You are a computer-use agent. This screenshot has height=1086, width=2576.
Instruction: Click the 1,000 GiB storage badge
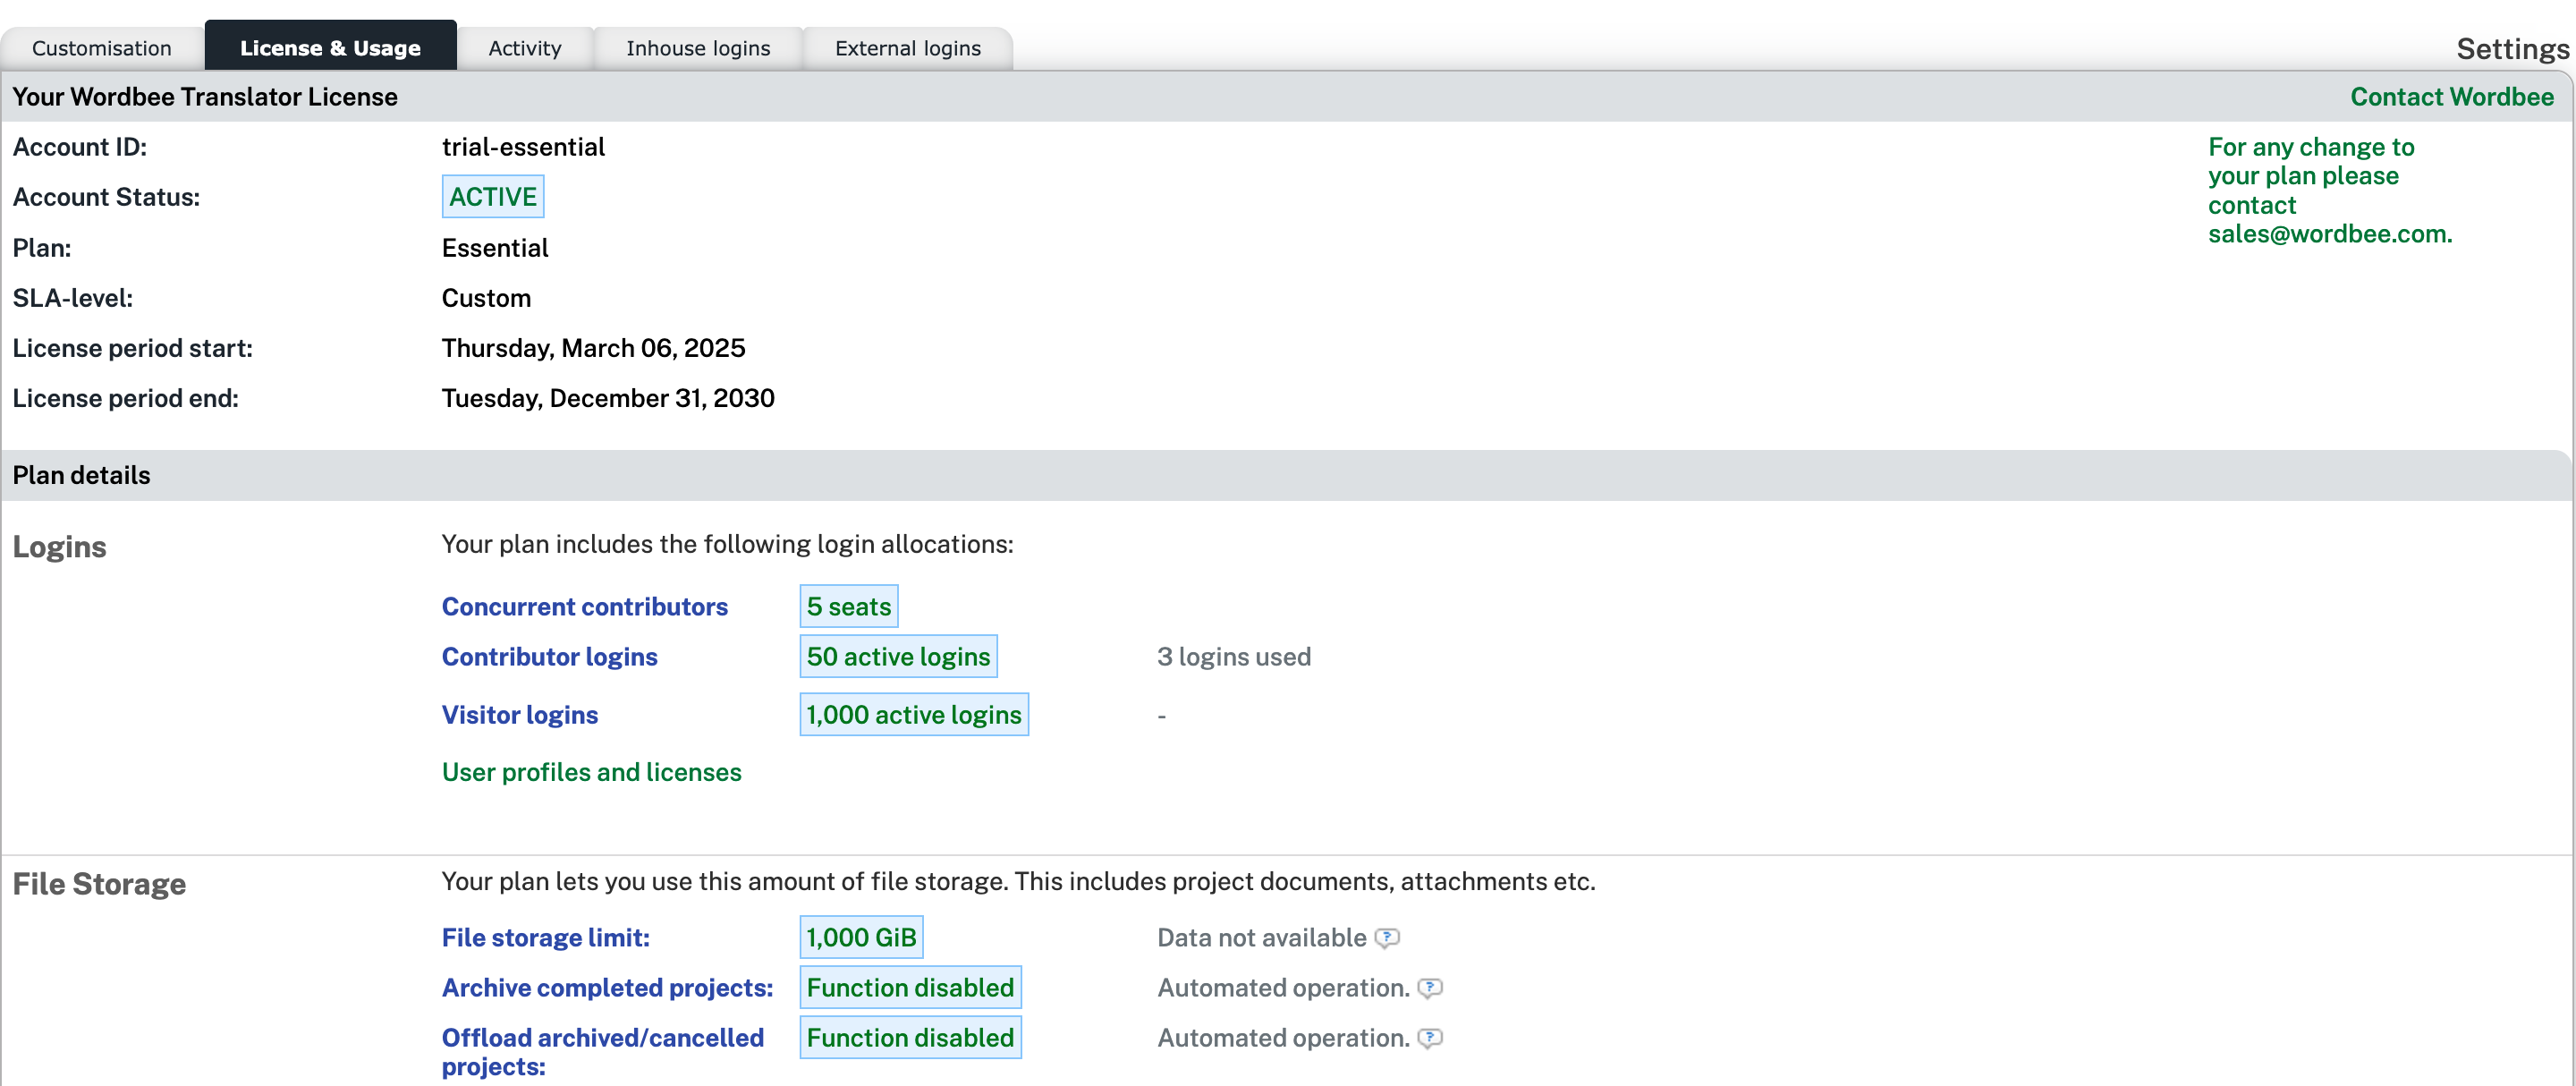click(860, 938)
